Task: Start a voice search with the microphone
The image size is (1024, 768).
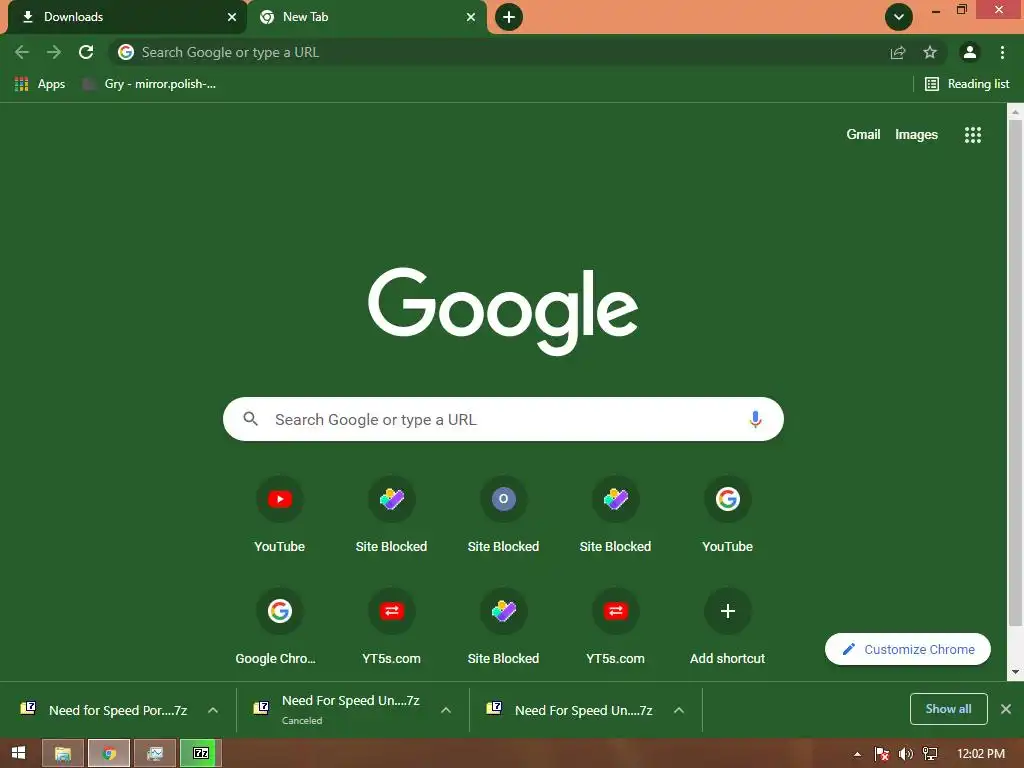Action: click(x=755, y=419)
